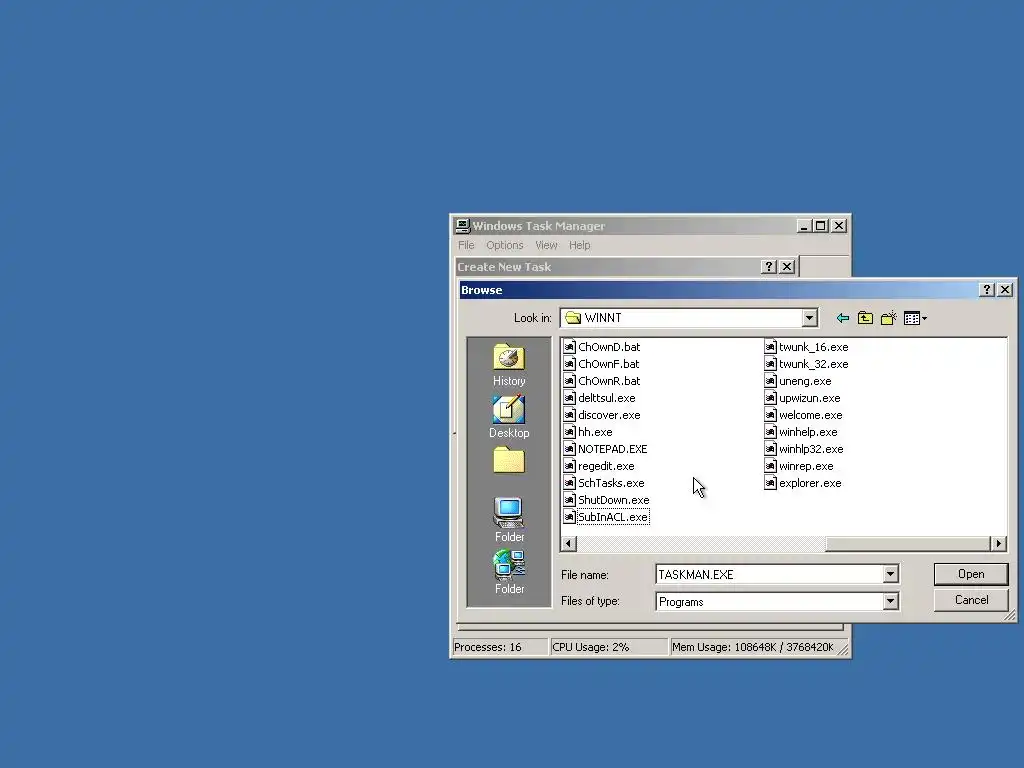Click the Task Manager title bar icon
The height and width of the screenshot is (768, 1024).
[x=462, y=226]
